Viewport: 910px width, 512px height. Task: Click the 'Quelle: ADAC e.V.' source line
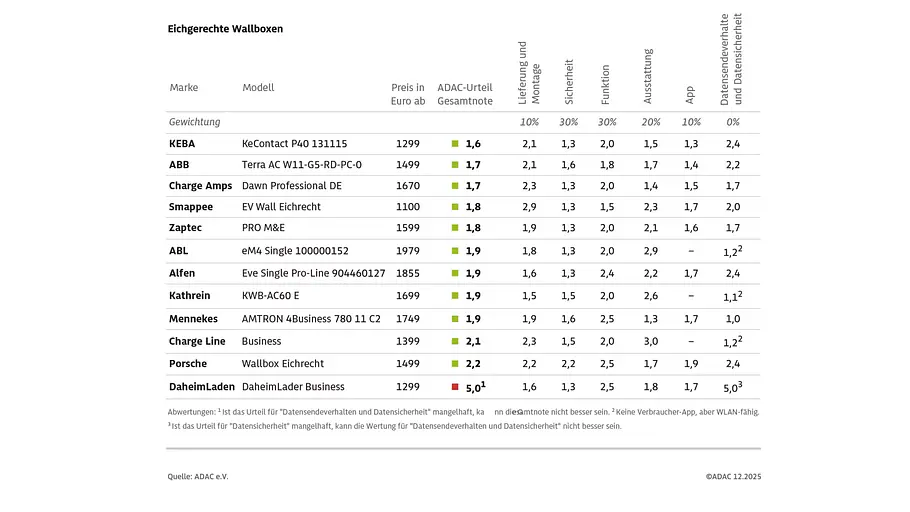tap(198, 477)
